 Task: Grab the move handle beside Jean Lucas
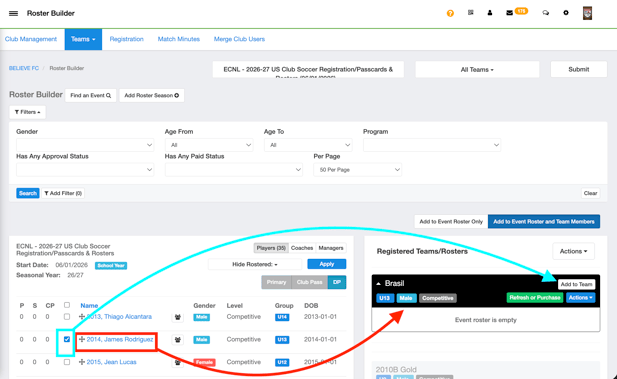82,362
